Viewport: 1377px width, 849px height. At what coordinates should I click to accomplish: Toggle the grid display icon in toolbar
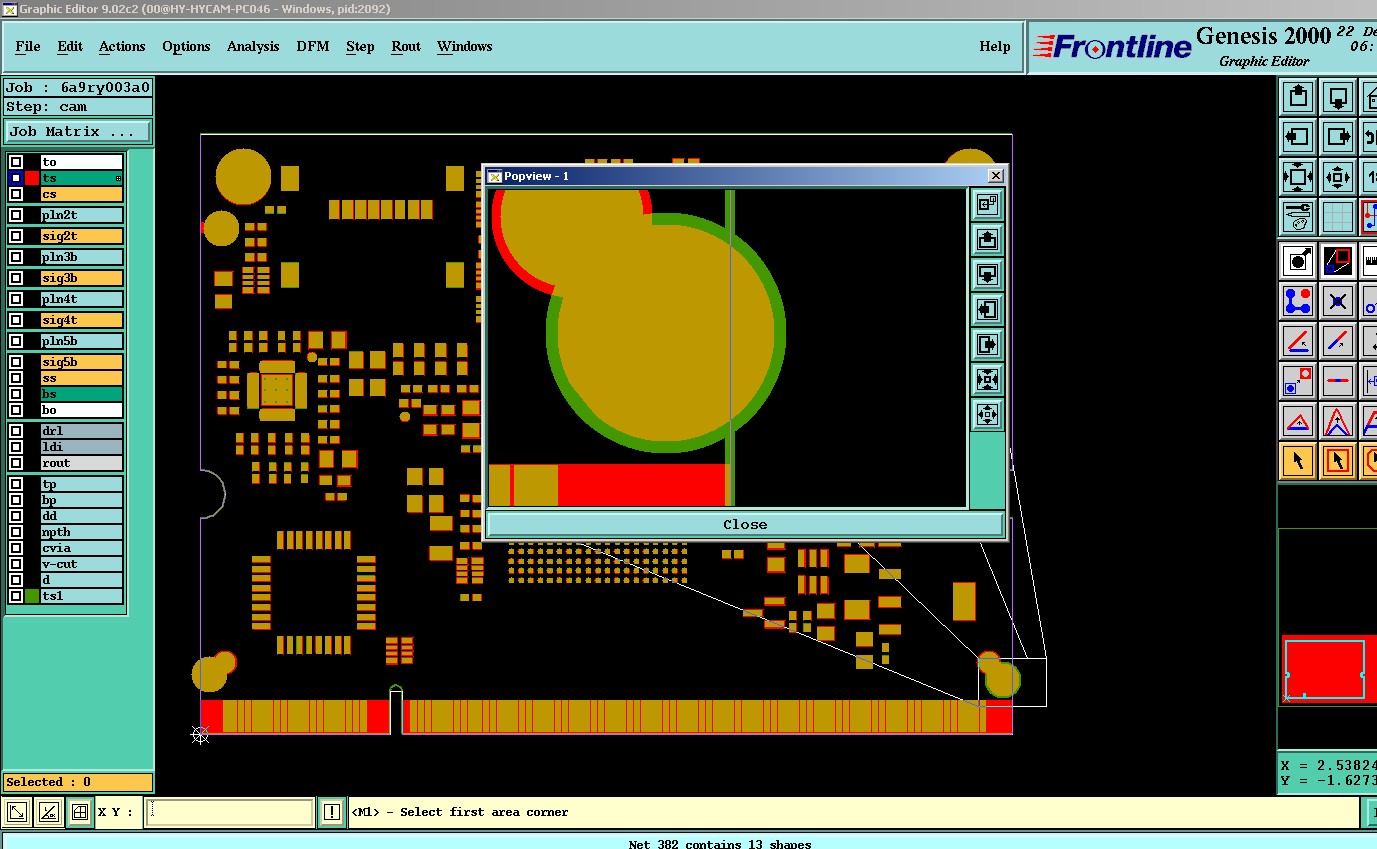1338,216
